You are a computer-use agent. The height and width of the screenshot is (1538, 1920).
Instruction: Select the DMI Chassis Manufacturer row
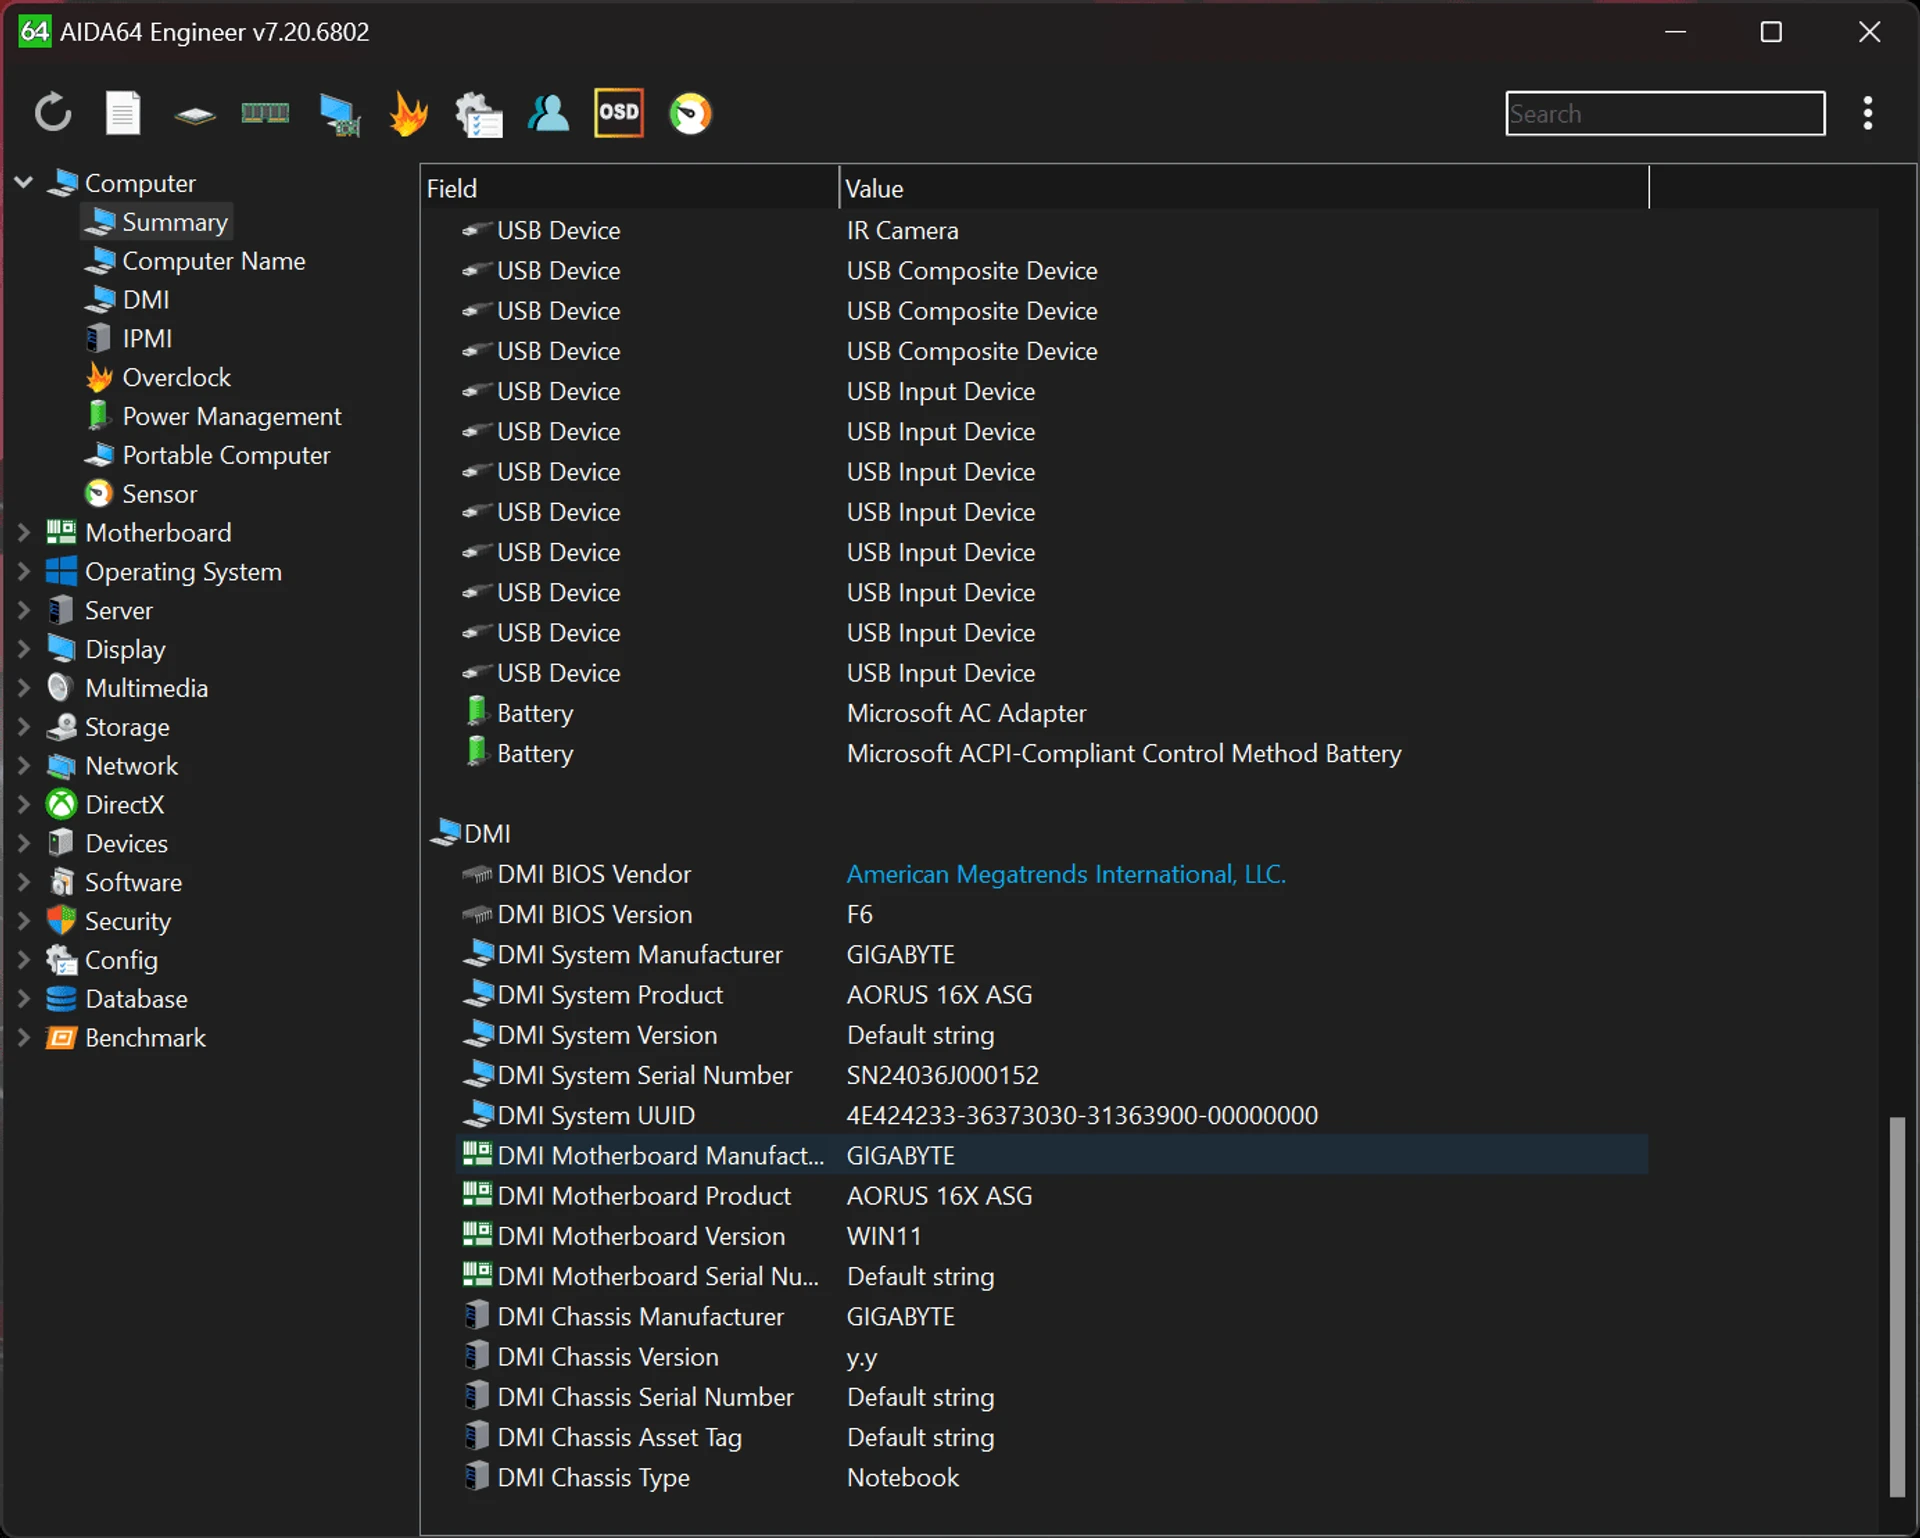pyautogui.click(x=1052, y=1316)
